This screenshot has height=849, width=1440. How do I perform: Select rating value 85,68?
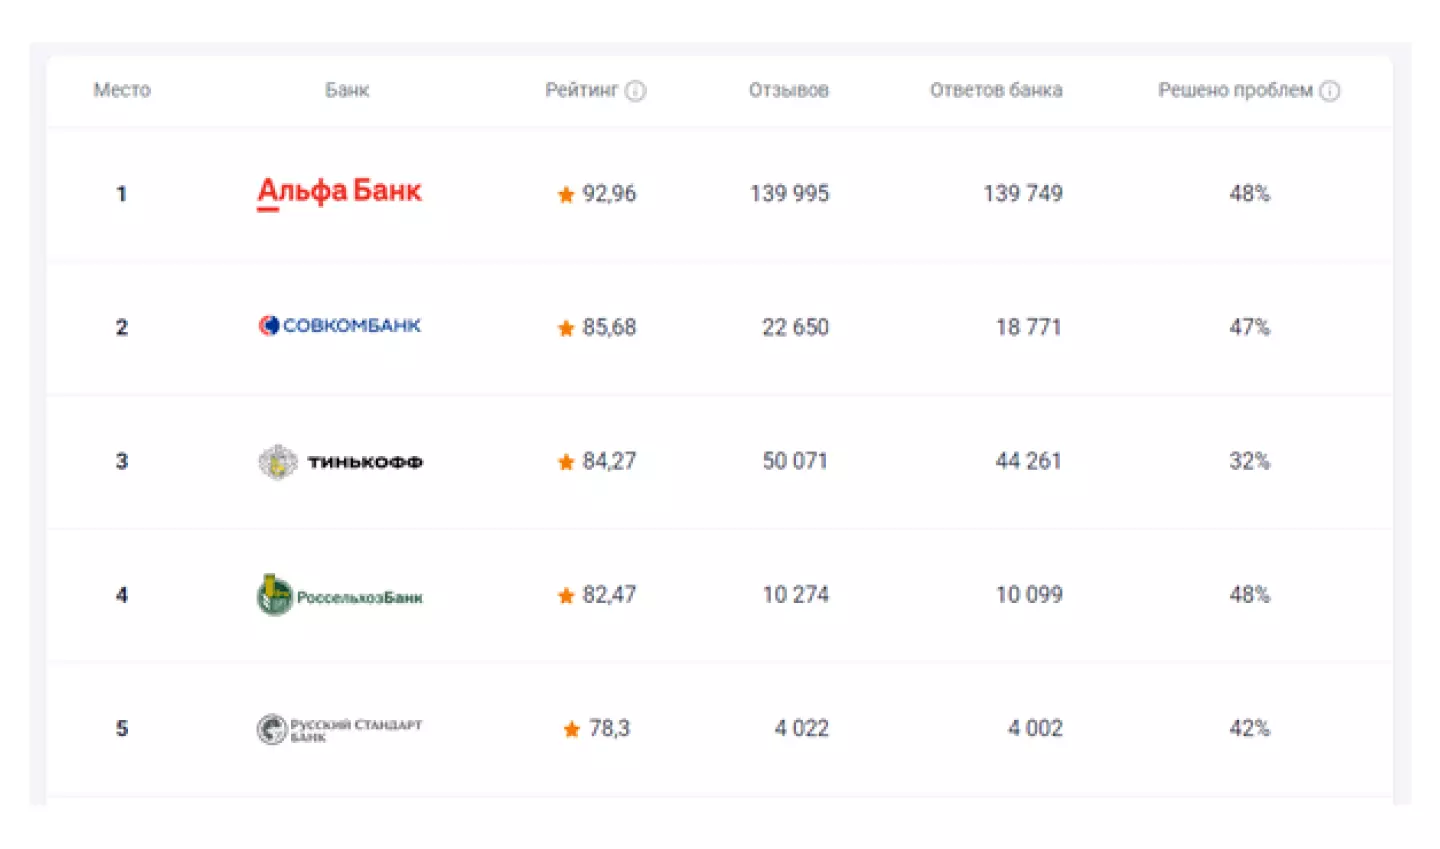tap(609, 327)
